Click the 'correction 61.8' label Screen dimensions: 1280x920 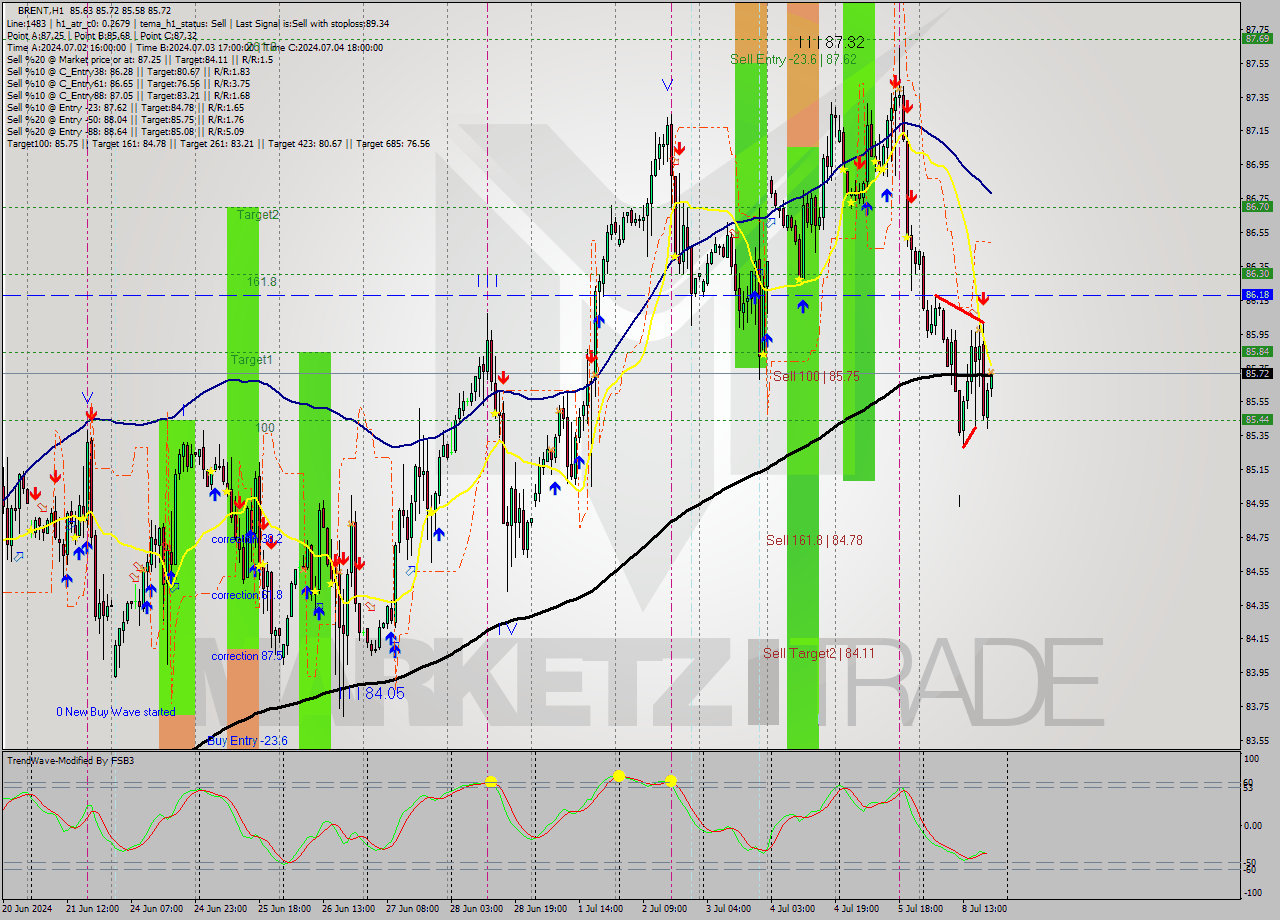(247, 595)
